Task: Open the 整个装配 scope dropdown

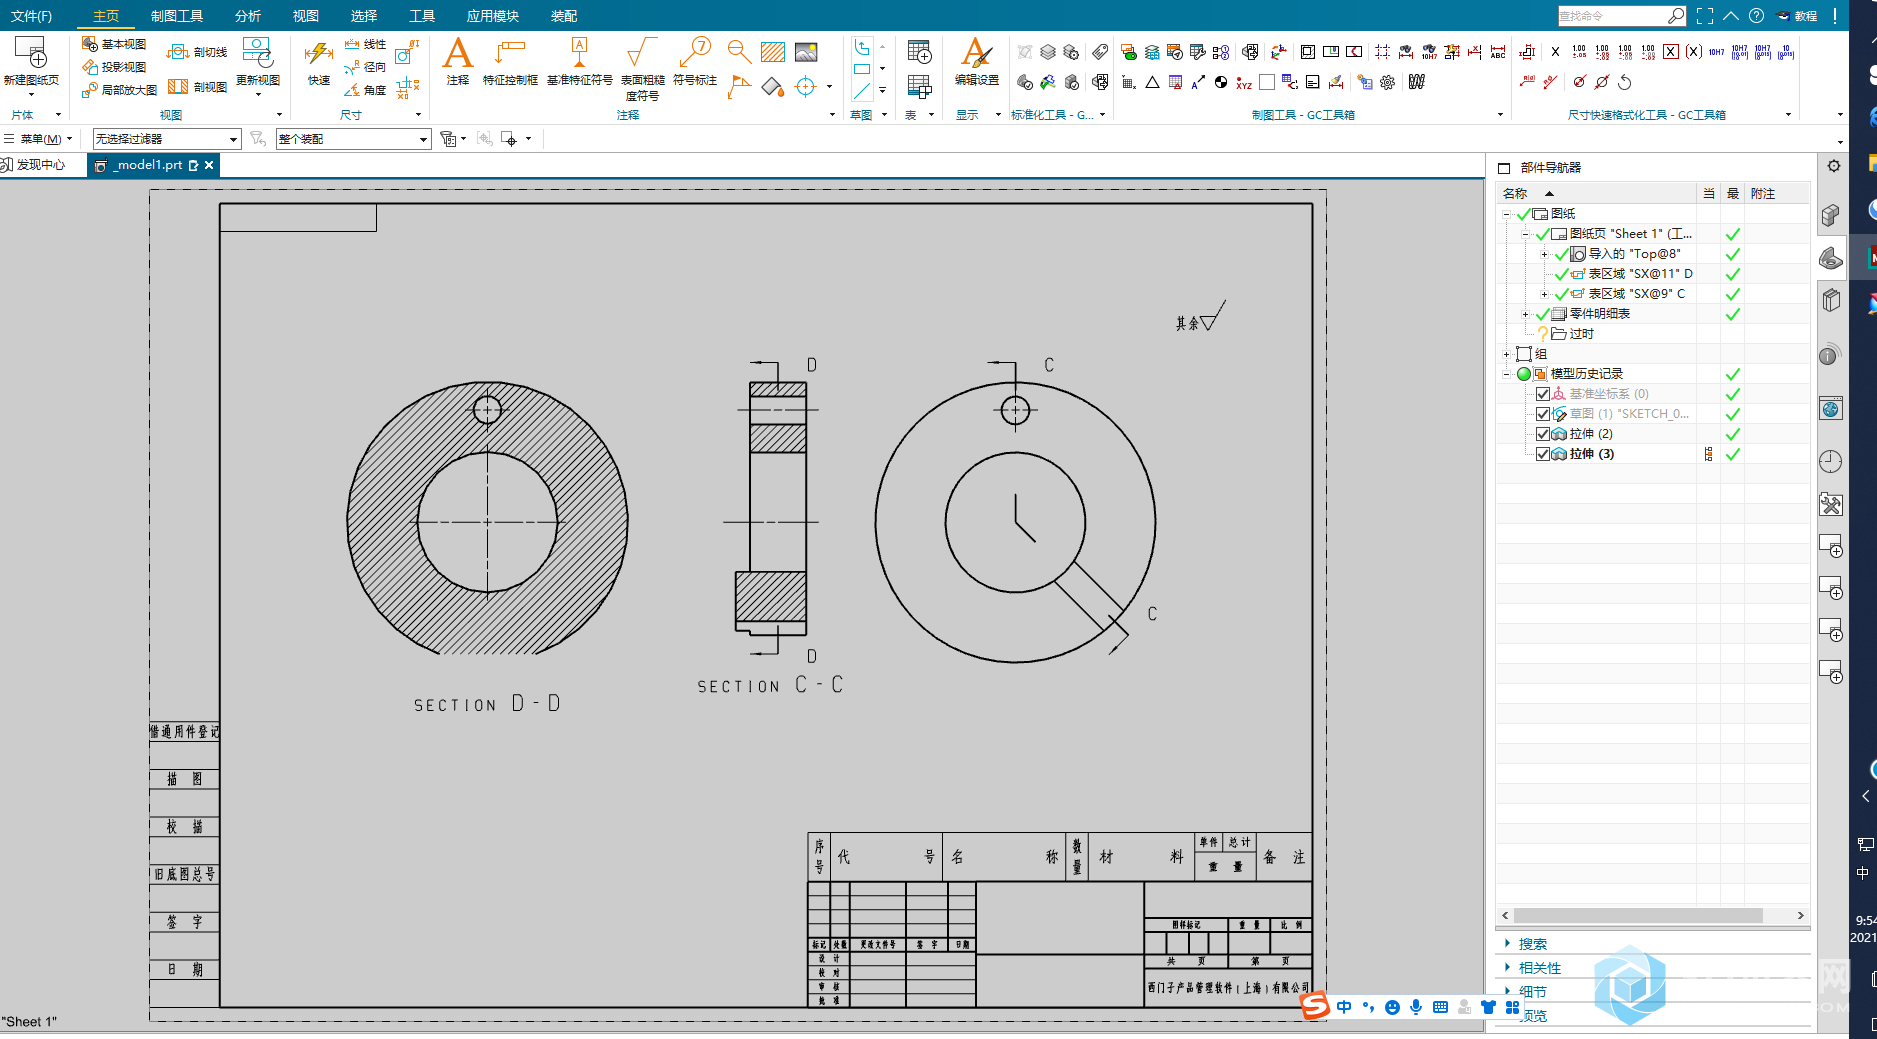Action: pos(353,139)
